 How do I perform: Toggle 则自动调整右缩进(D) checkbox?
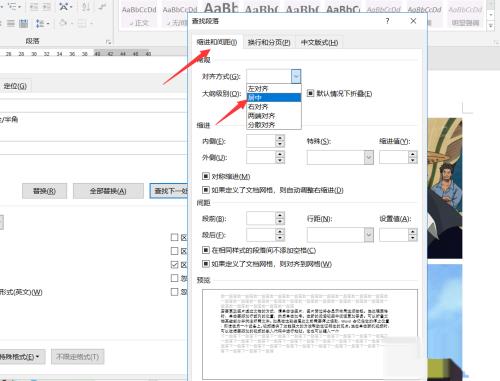[206, 190]
